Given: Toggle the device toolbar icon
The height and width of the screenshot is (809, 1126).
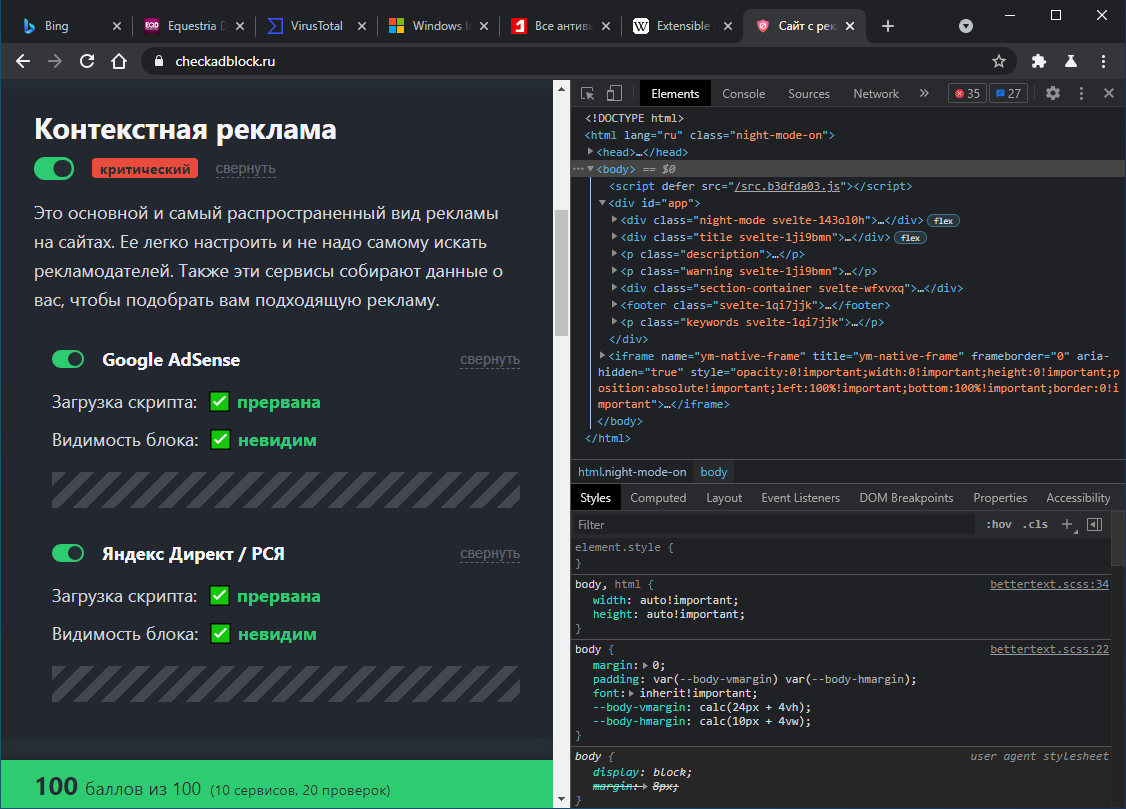Looking at the screenshot, I should [614, 93].
